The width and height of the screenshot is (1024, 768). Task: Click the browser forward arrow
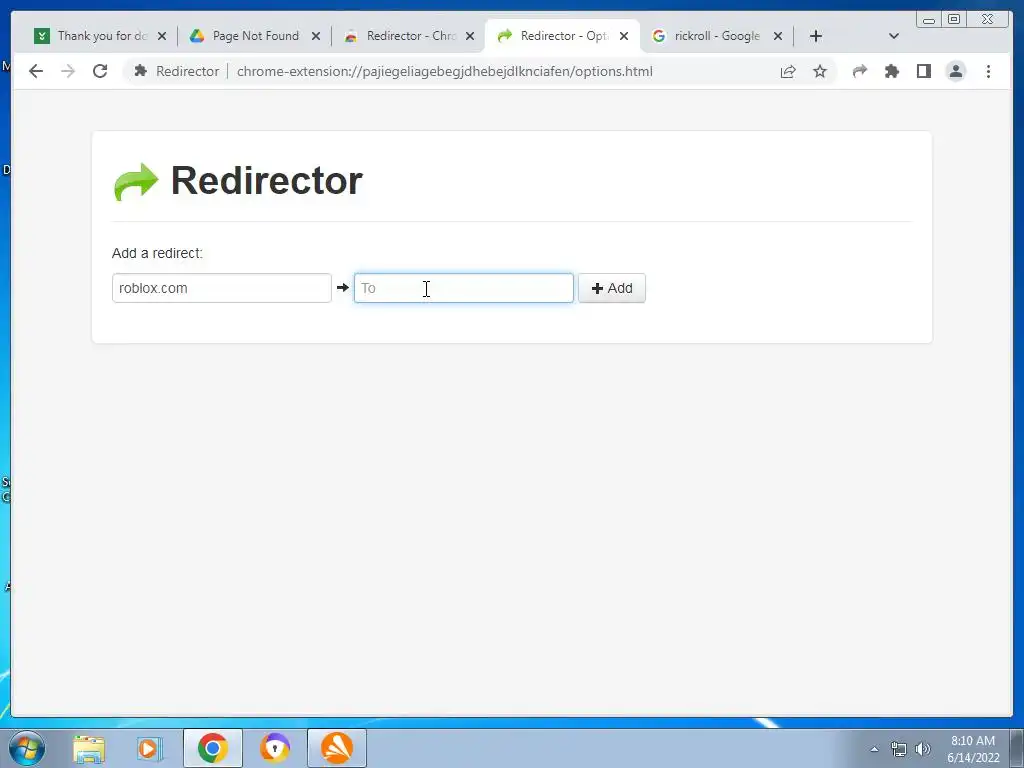click(x=68, y=71)
